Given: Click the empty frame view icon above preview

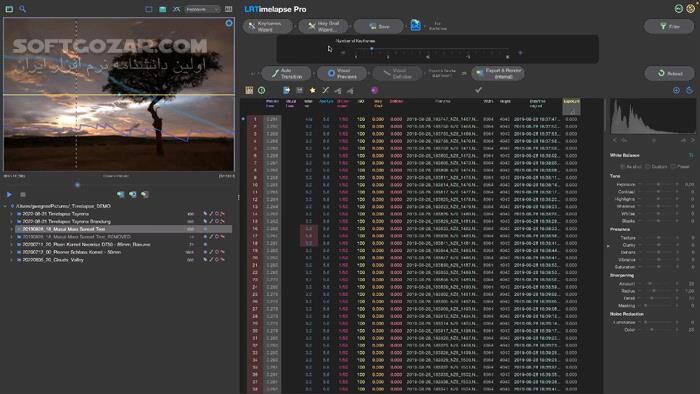Looking at the screenshot, I should [149, 9].
